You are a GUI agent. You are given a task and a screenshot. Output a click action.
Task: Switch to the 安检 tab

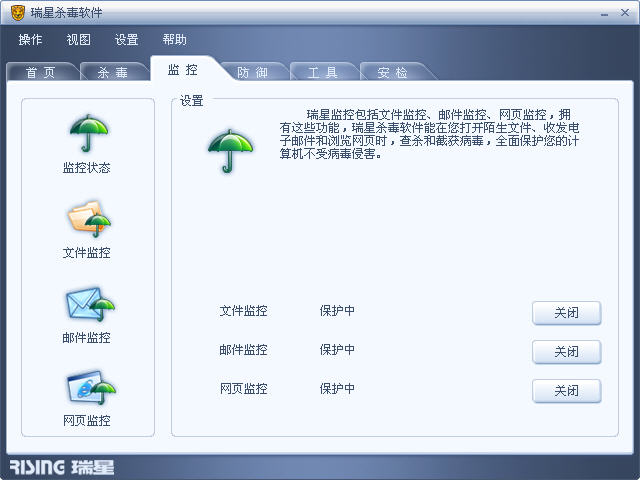click(393, 72)
